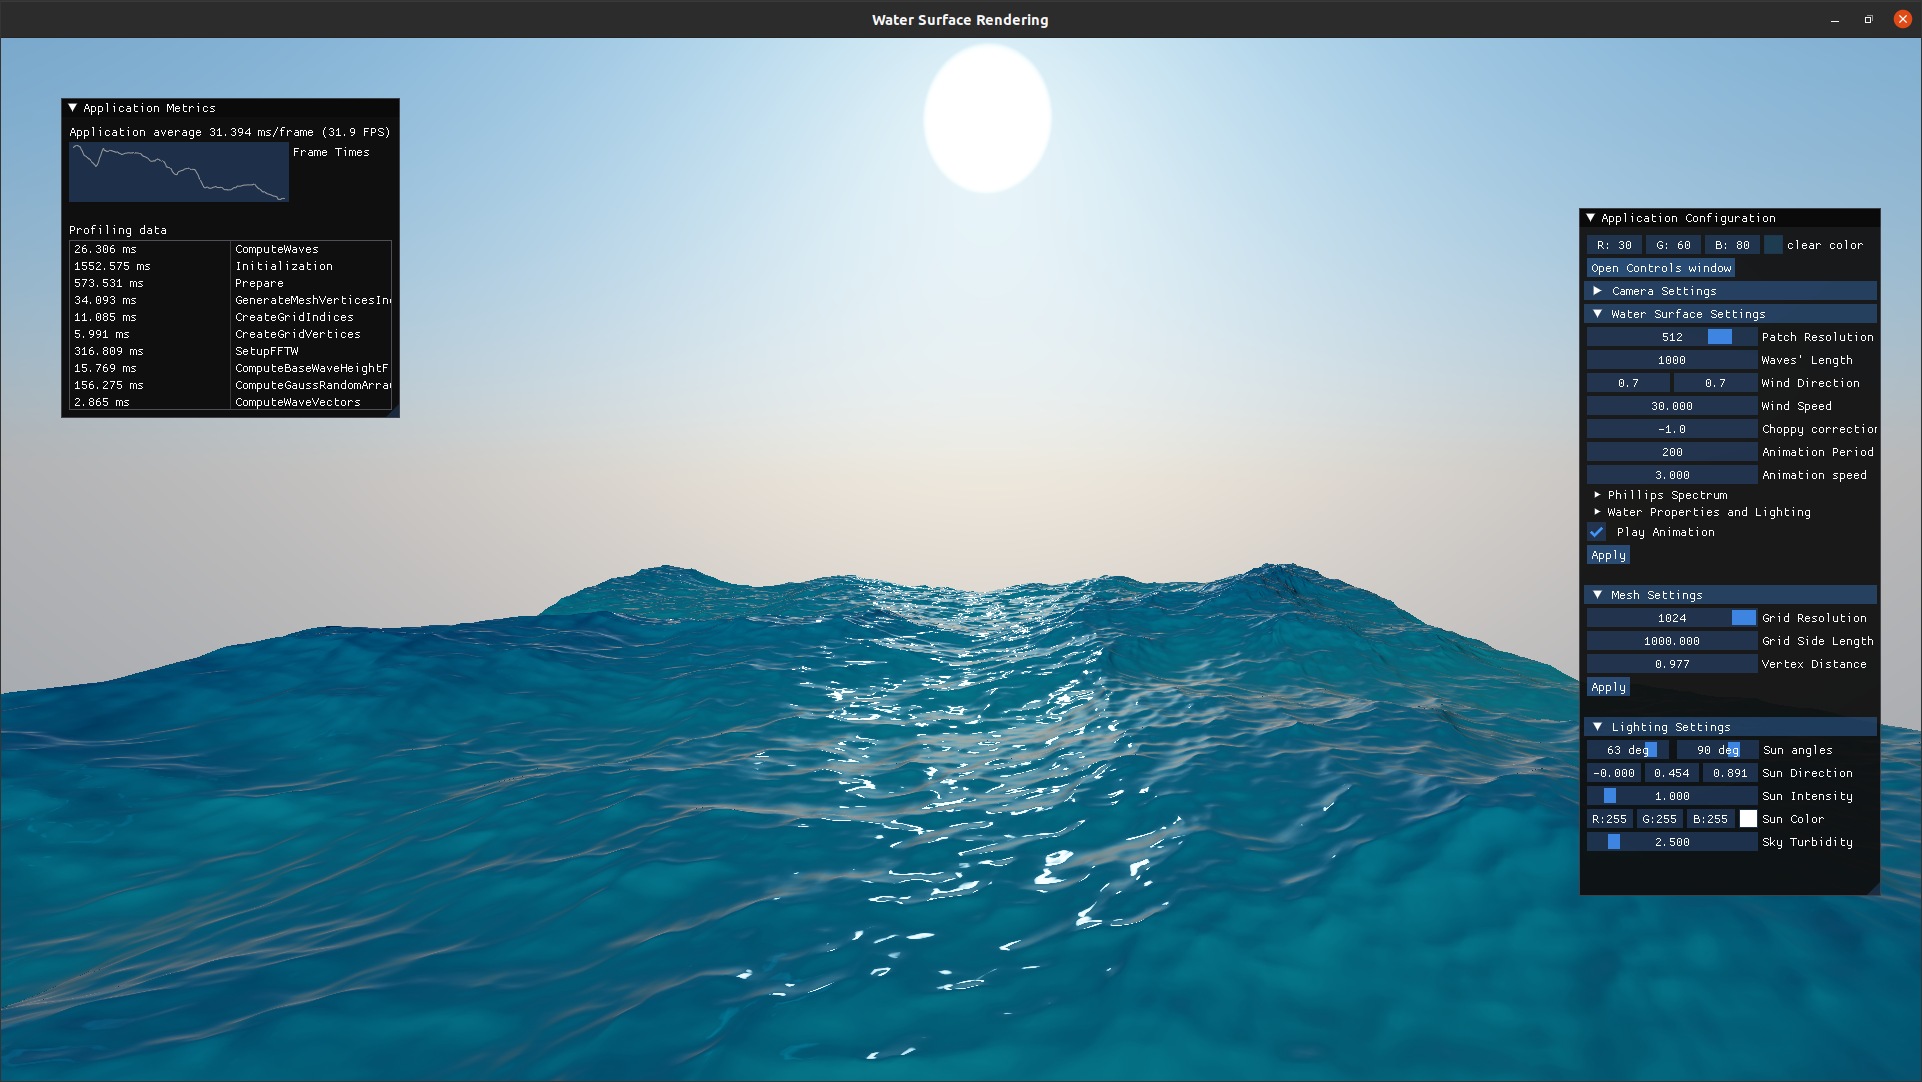Click the Sky Turbidity slider
The height and width of the screenshot is (1082, 1922).
tap(1671, 842)
